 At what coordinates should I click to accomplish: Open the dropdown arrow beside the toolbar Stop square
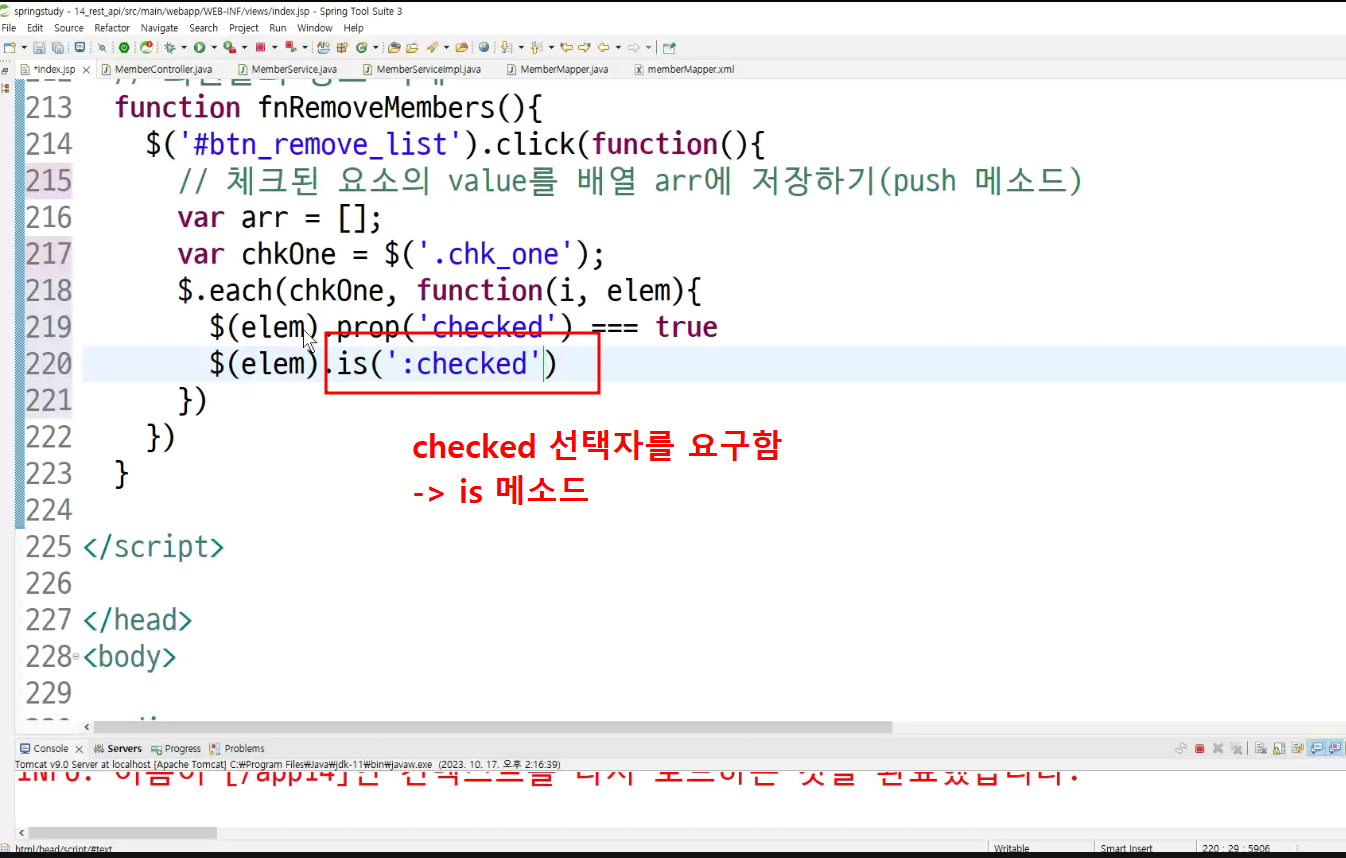(x=273, y=47)
